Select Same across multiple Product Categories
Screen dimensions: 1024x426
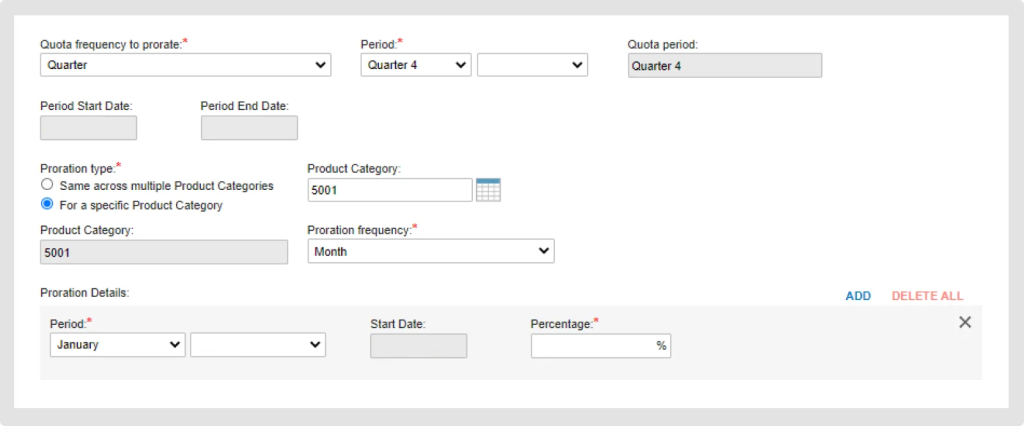[x=47, y=186]
